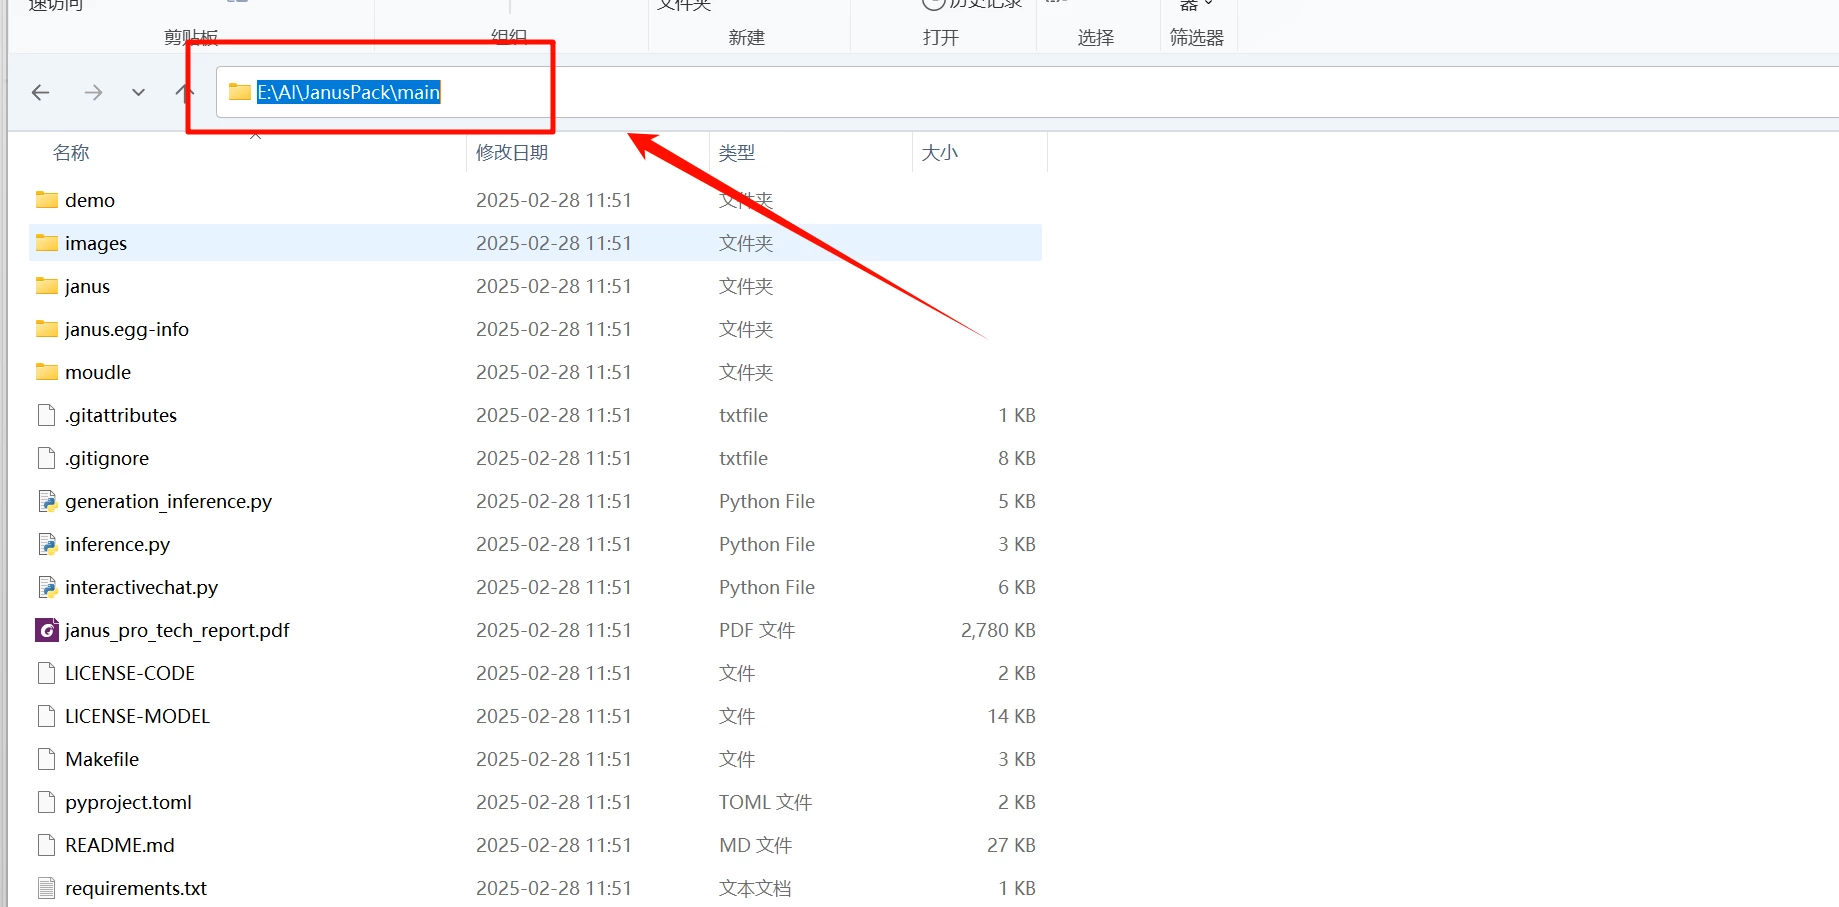The width and height of the screenshot is (1839, 907).
Task: Select the E:\AI\JanusPack\main path text
Action: (348, 93)
